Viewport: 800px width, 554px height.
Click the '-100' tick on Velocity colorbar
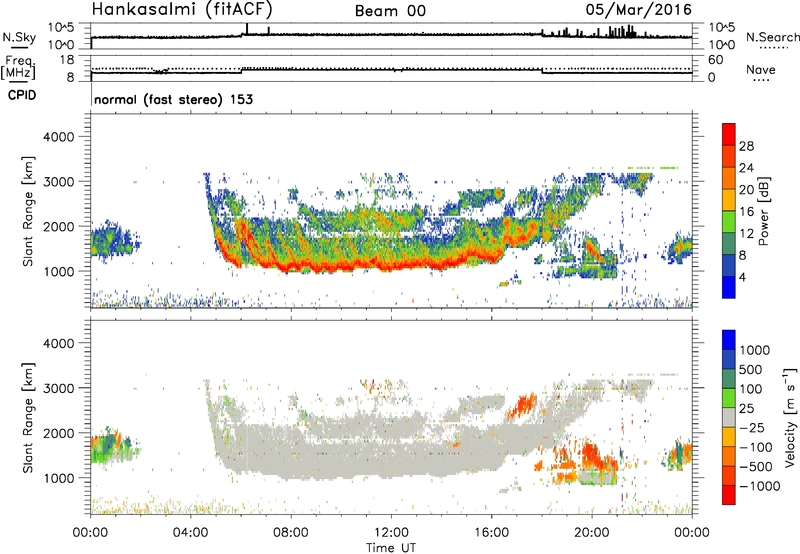pyautogui.click(x=756, y=447)
